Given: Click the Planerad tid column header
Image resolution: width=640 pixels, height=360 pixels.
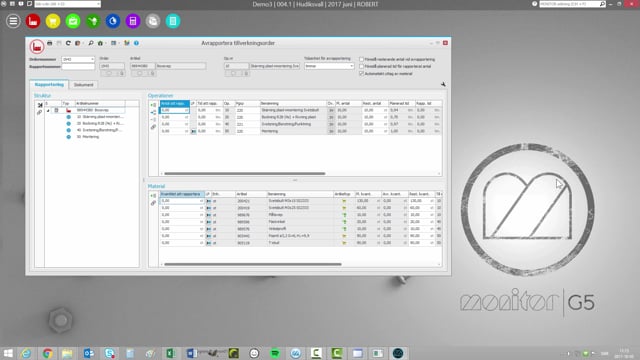Looking at the screenshot, I should click(x=402, y=103).
